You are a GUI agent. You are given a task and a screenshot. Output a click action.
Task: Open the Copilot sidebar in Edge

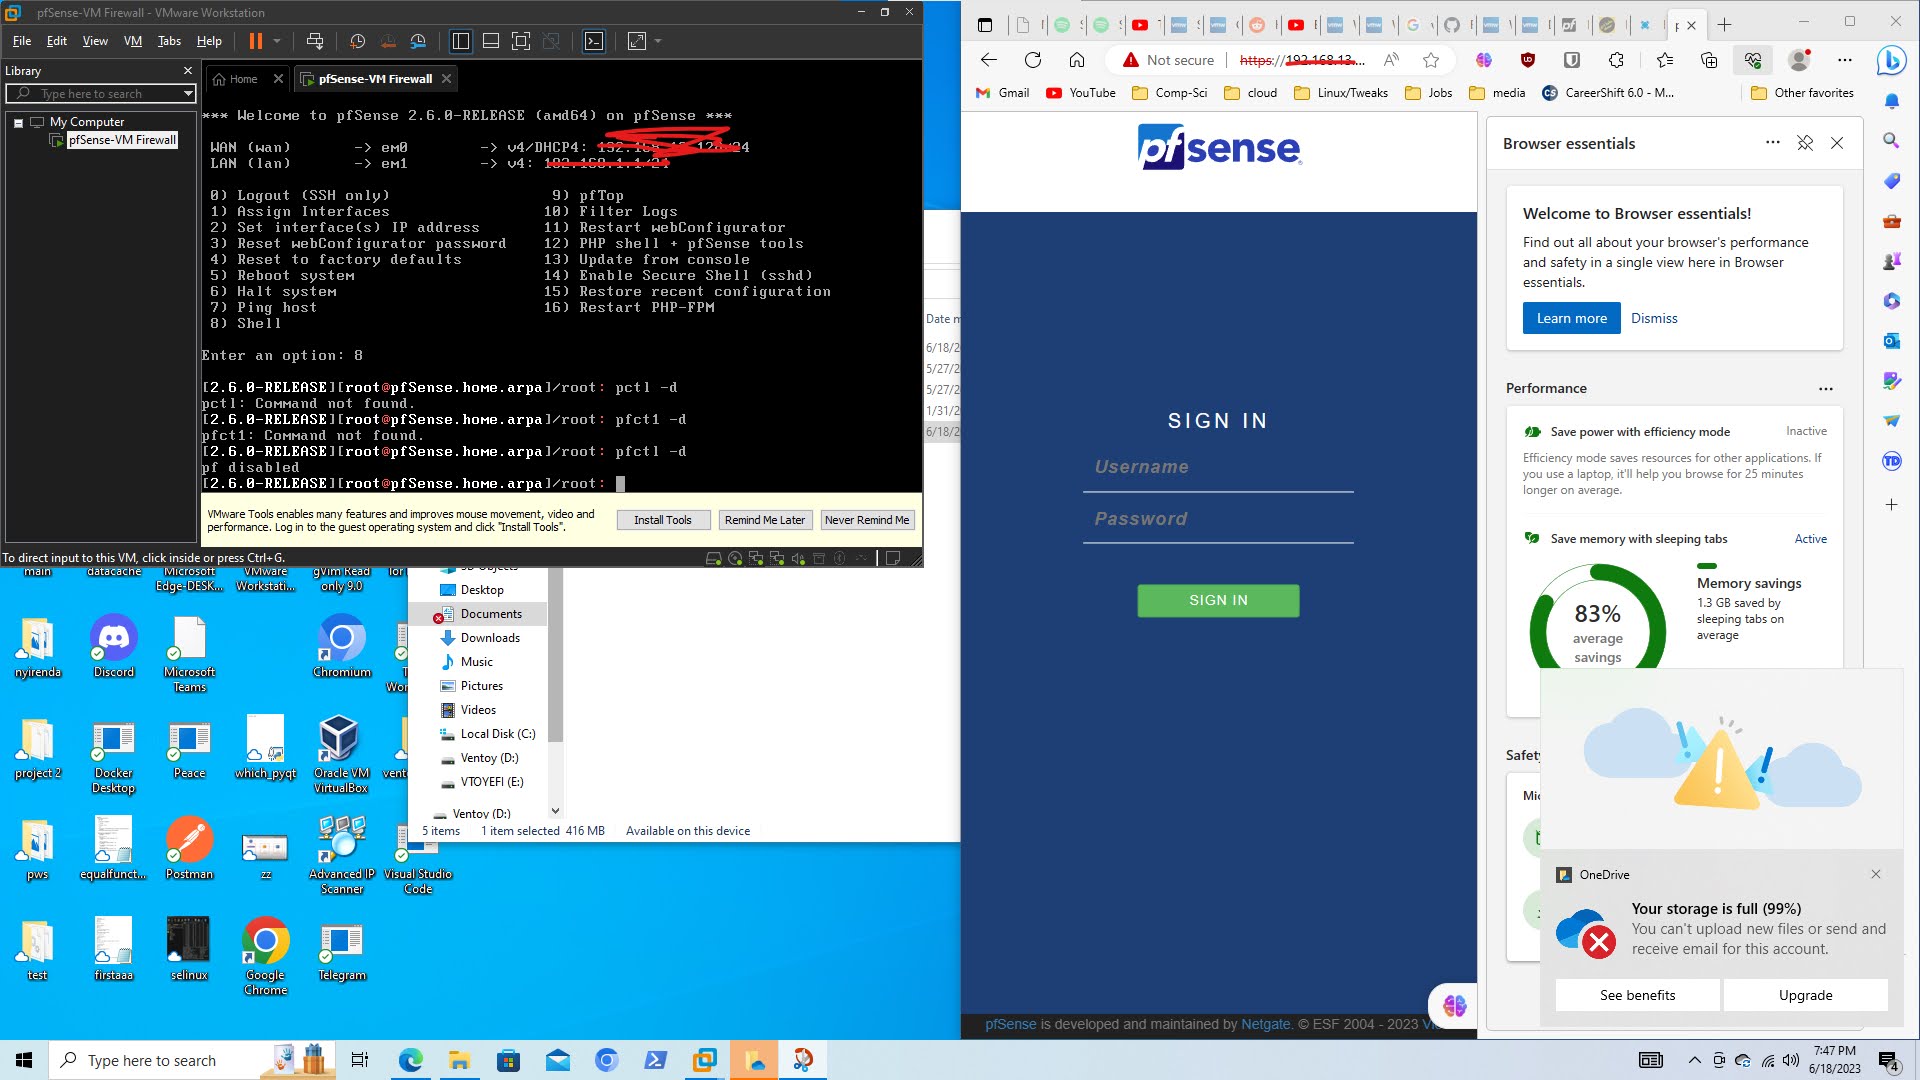(1890, 60)
